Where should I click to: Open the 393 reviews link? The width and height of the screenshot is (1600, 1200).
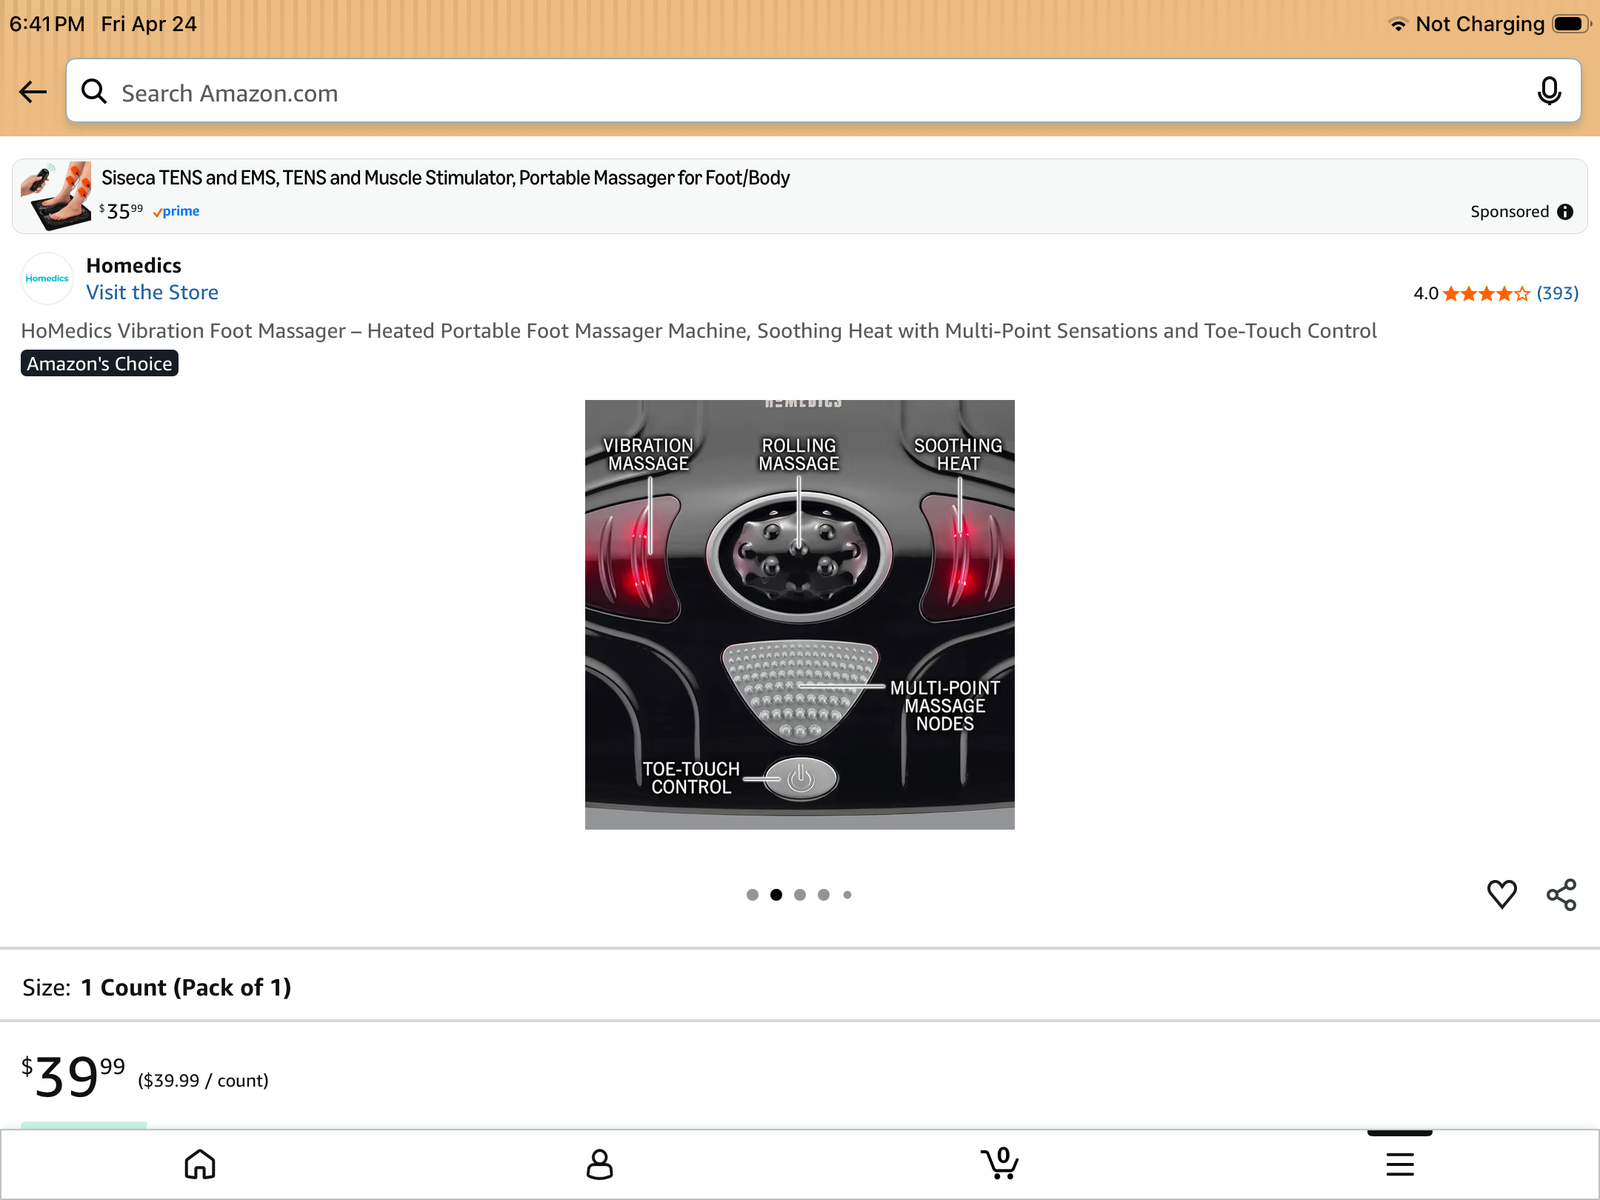tap(1557, 293)
